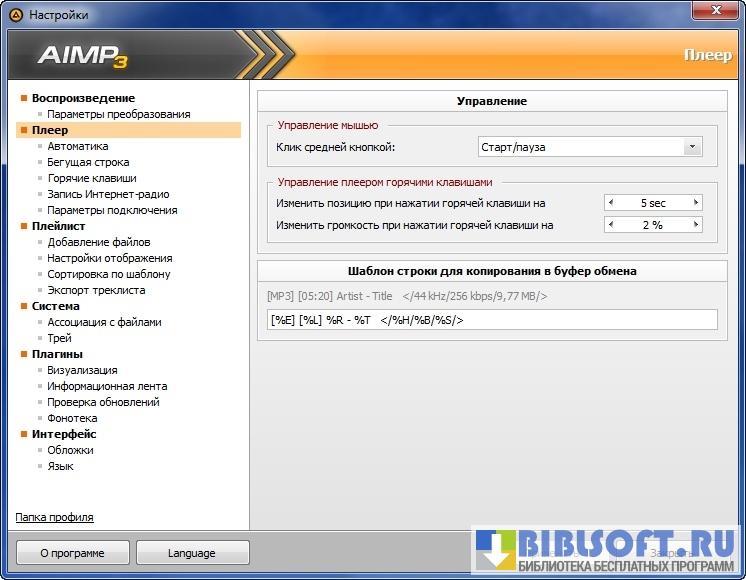Image resolution: width=746 pixels, height=580 pixels.
Task: Increase volume change step with right arrow
Action: [696, 225]
